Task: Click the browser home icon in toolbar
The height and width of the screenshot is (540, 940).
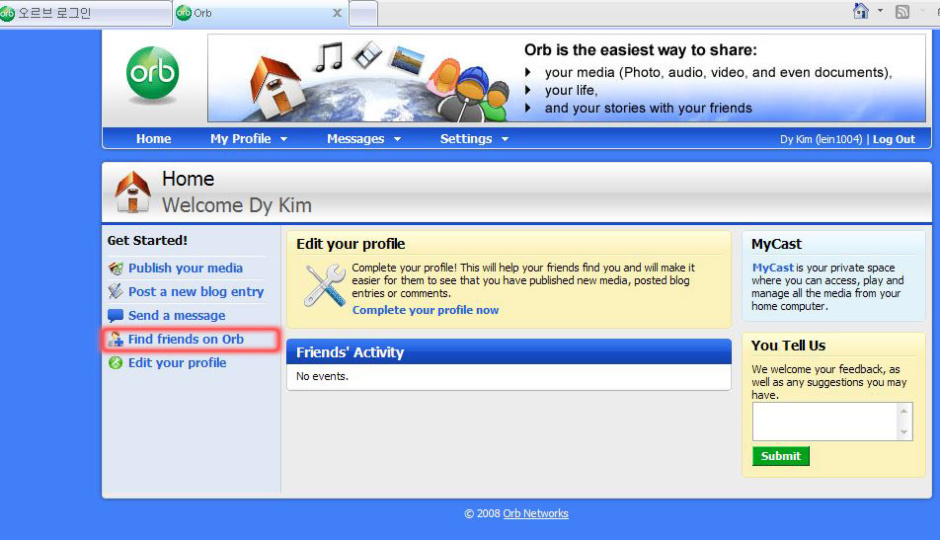Action: (861, 11)
